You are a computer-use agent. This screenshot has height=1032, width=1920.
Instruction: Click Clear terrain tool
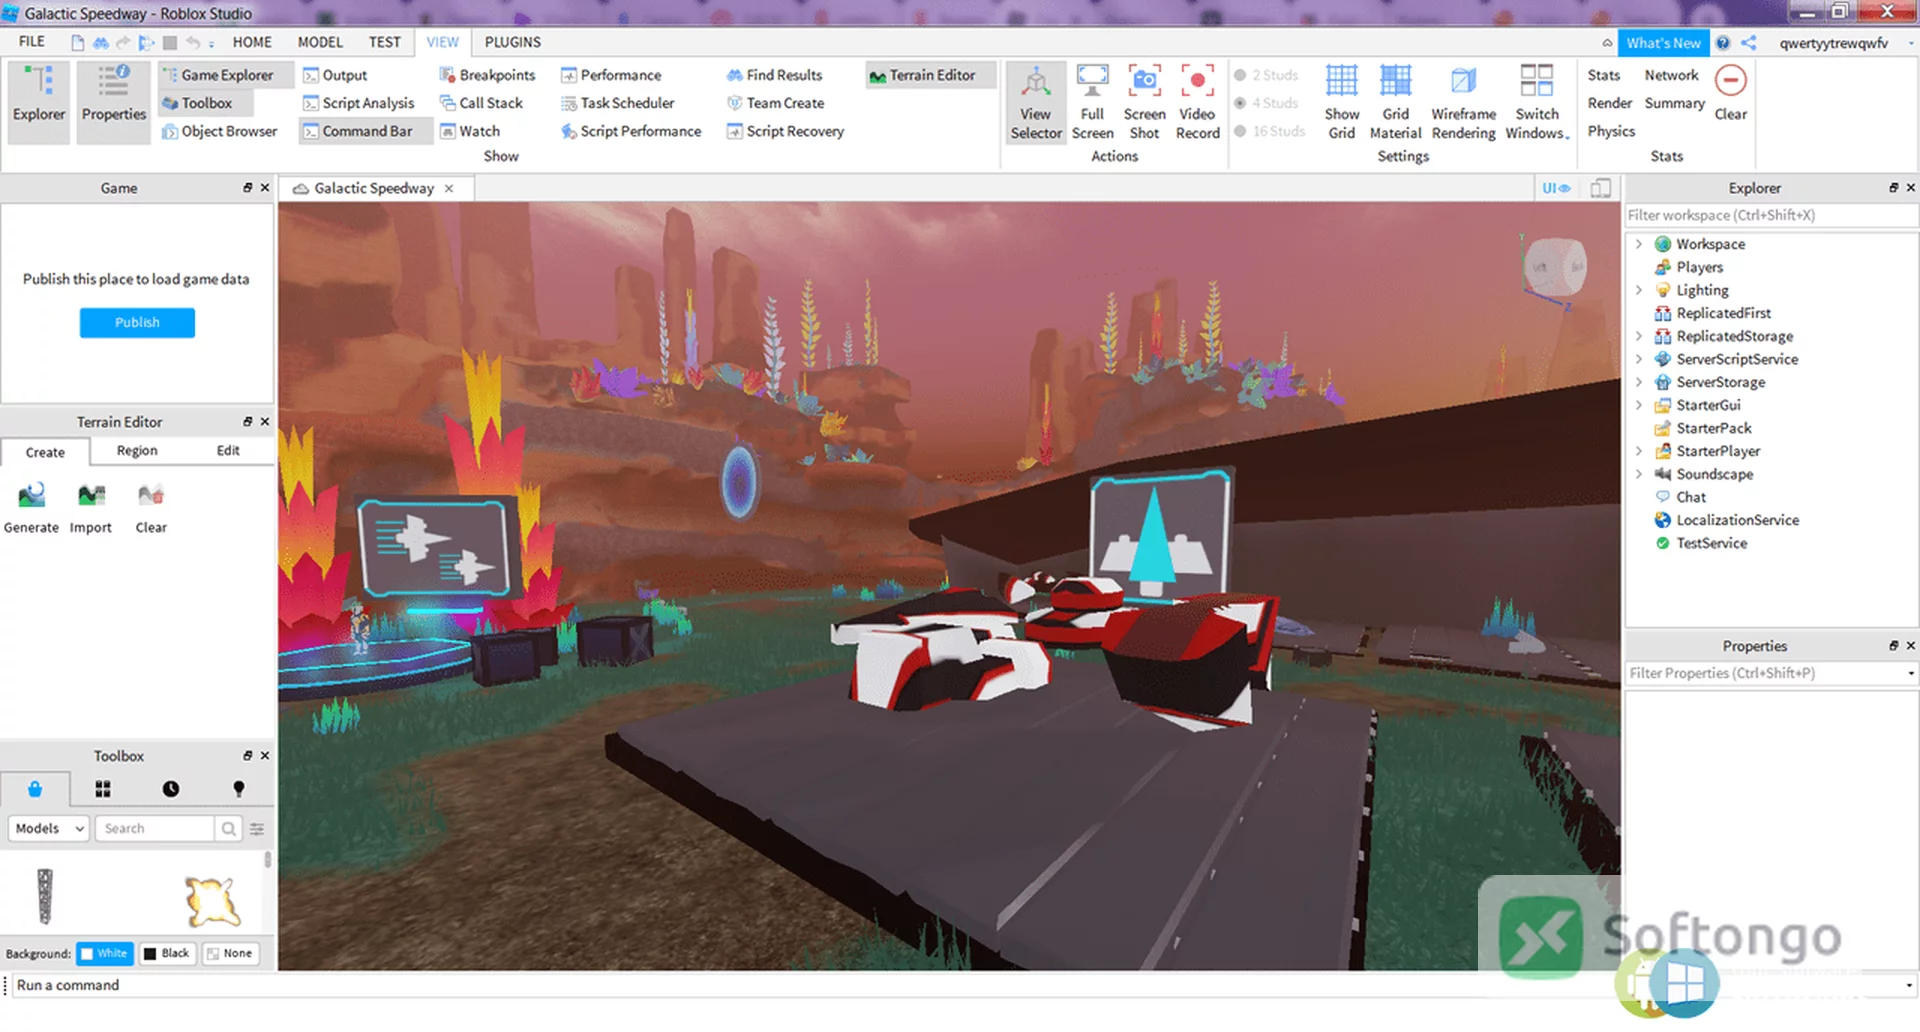pos(151,508)
